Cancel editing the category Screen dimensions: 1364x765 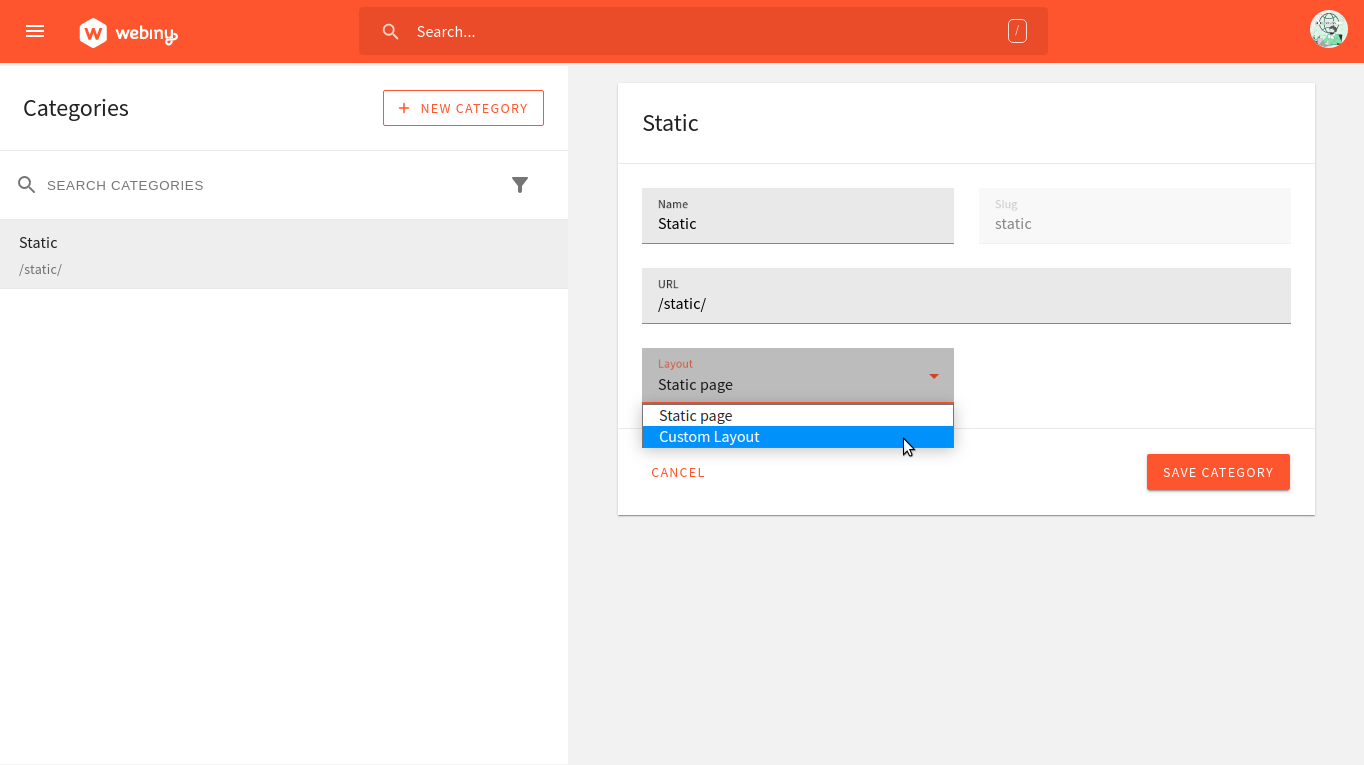[678, 472]
